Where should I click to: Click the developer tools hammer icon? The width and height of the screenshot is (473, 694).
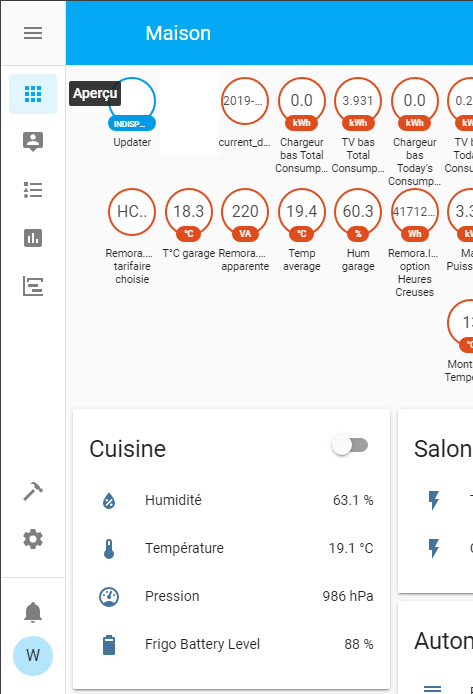click(x=33, y=491)
